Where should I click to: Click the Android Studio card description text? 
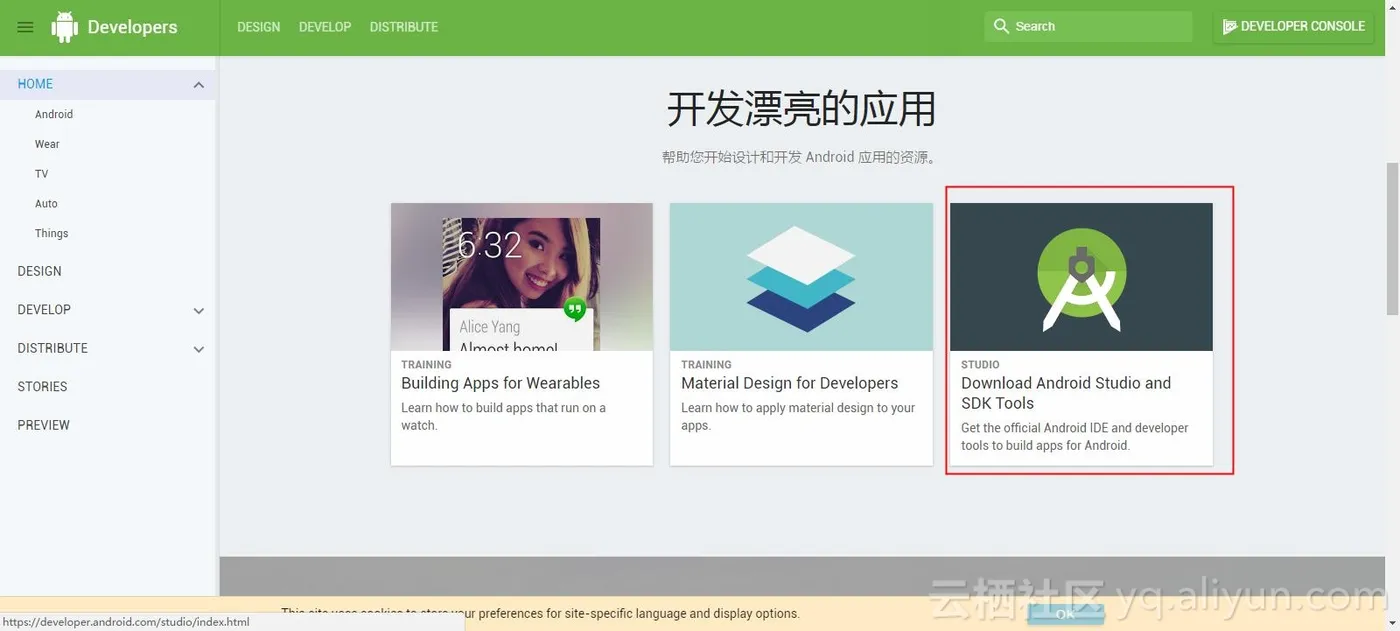(1075, 437)
